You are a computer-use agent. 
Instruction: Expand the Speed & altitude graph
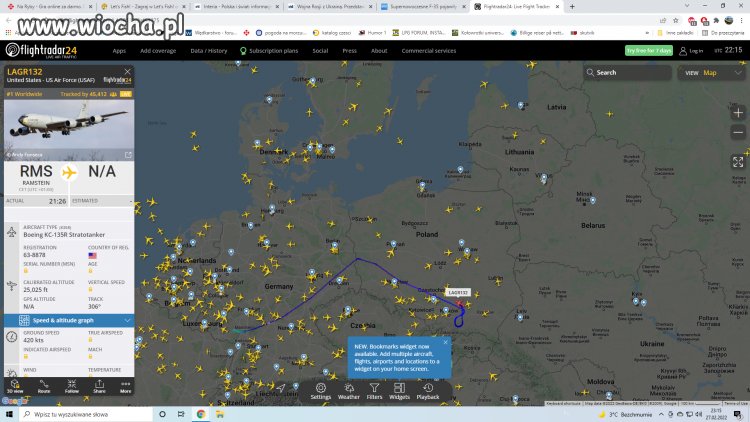(x=69, y=320)
